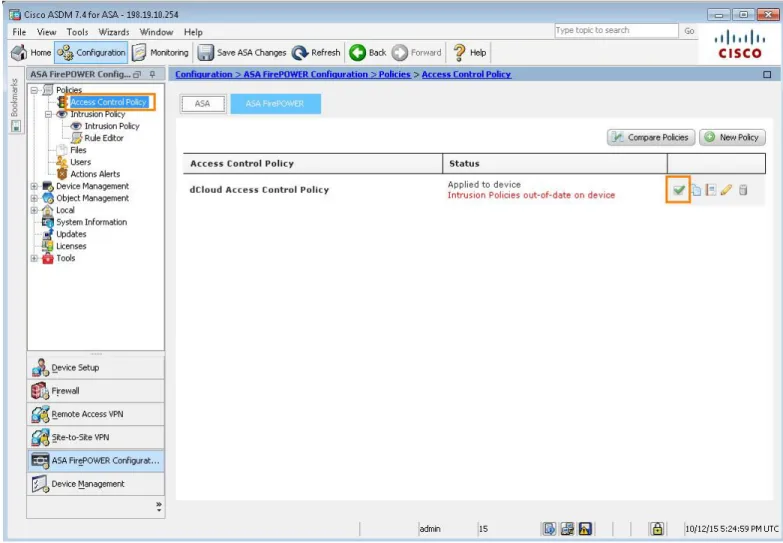This screenshot has height=543, width=783.
Task: Create a New Policy
Action: click(x=733, y=137)
